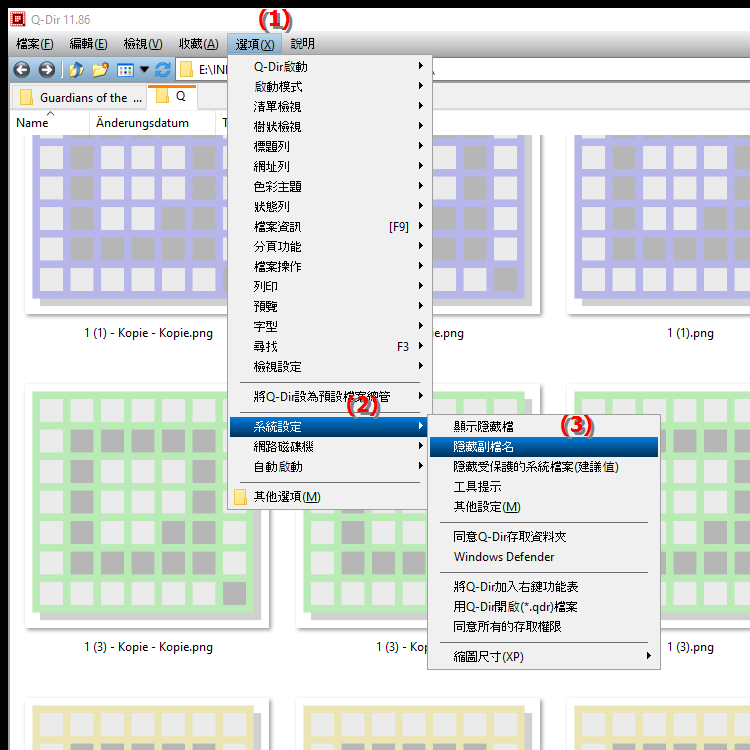Click the folder up-level icon
Screen dimensions: 750x750
click(77, 70)
